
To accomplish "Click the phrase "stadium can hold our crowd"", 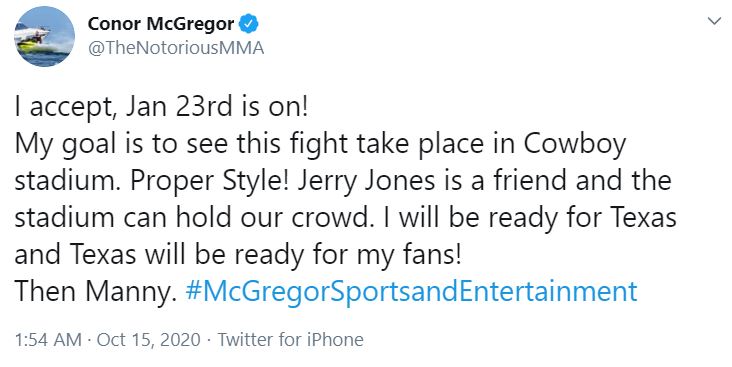I will (x=194, y=219).
